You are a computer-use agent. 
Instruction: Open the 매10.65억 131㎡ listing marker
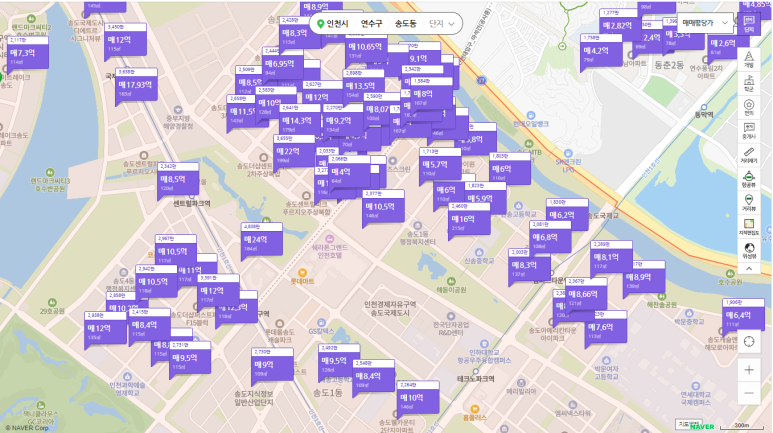(366, 47)
